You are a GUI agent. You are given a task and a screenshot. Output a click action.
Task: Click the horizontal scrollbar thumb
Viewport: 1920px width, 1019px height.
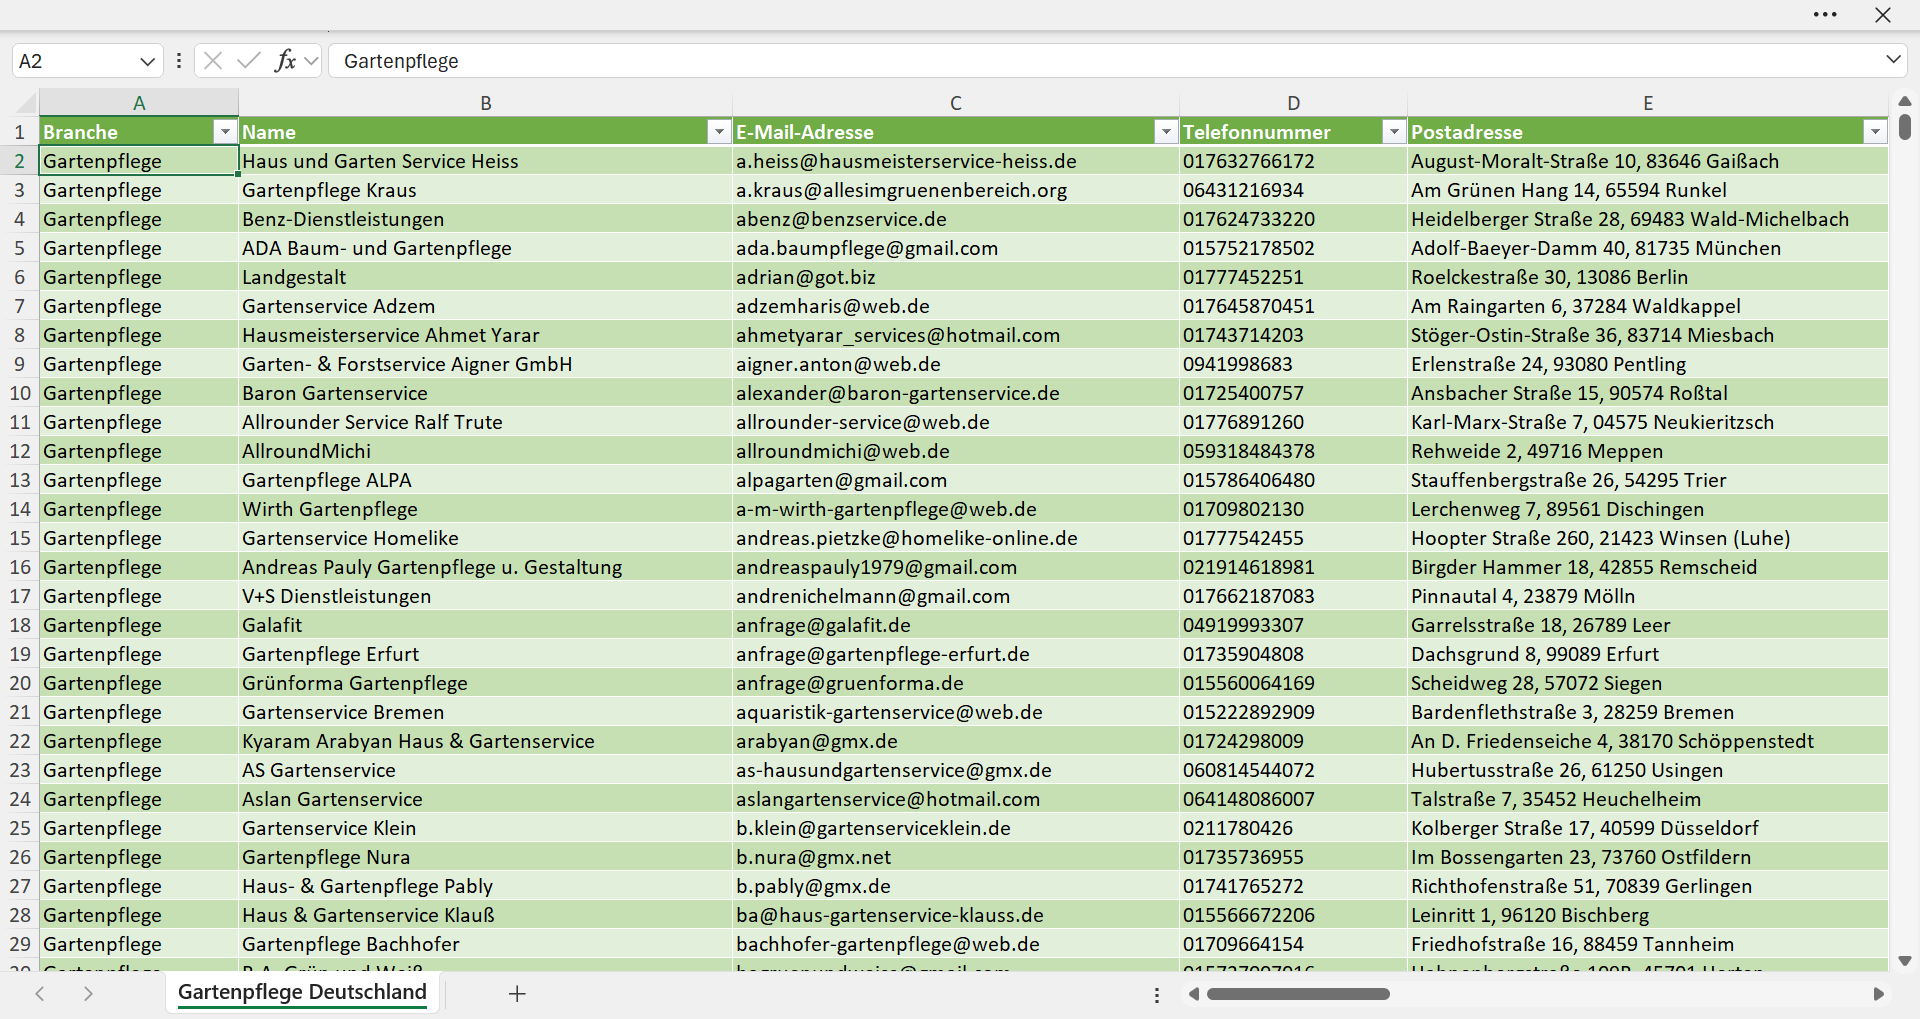(x=1298, y=994)
